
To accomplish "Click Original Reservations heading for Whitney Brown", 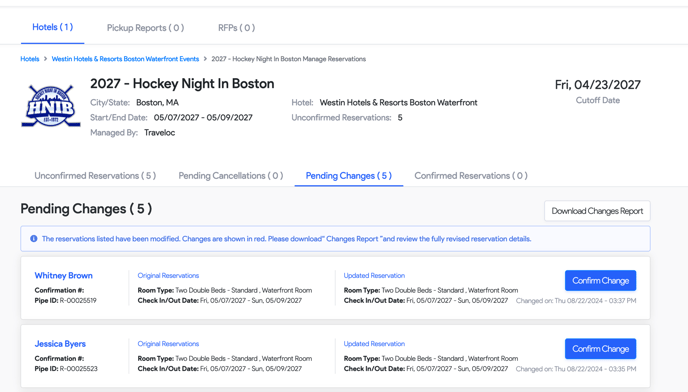I will (168, 276).
